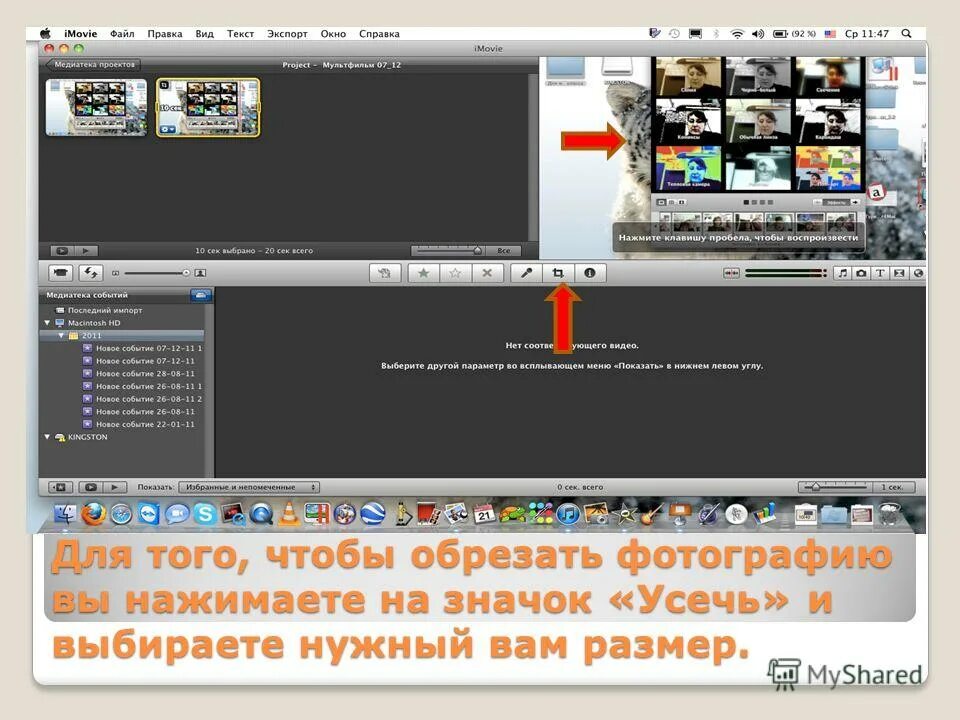Open the camera import button in toolbar
Image resolution: width=960 pixels, height=720 pixels.
(x=60, y=272)
